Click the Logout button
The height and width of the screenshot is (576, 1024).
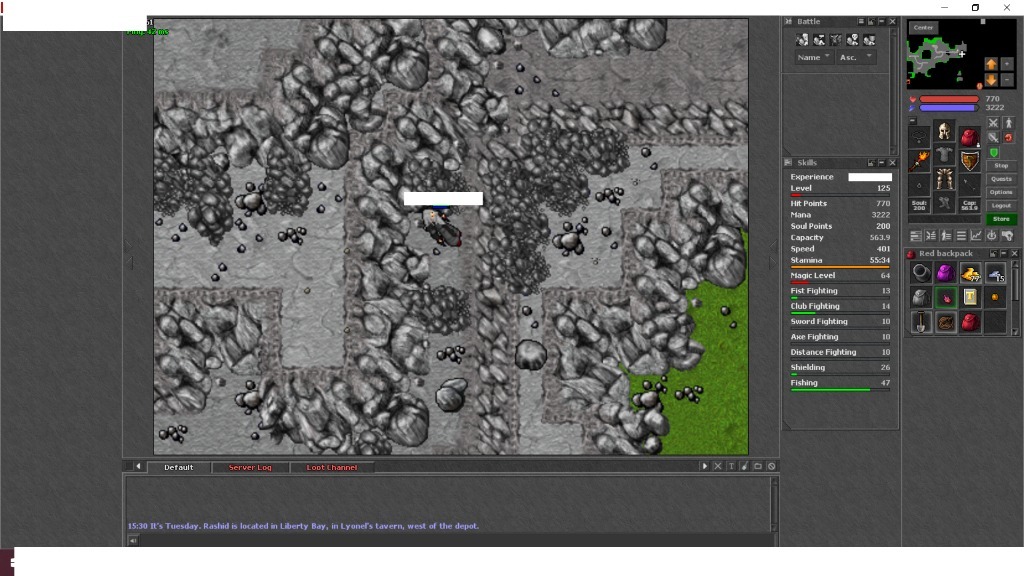point(1001,205)
